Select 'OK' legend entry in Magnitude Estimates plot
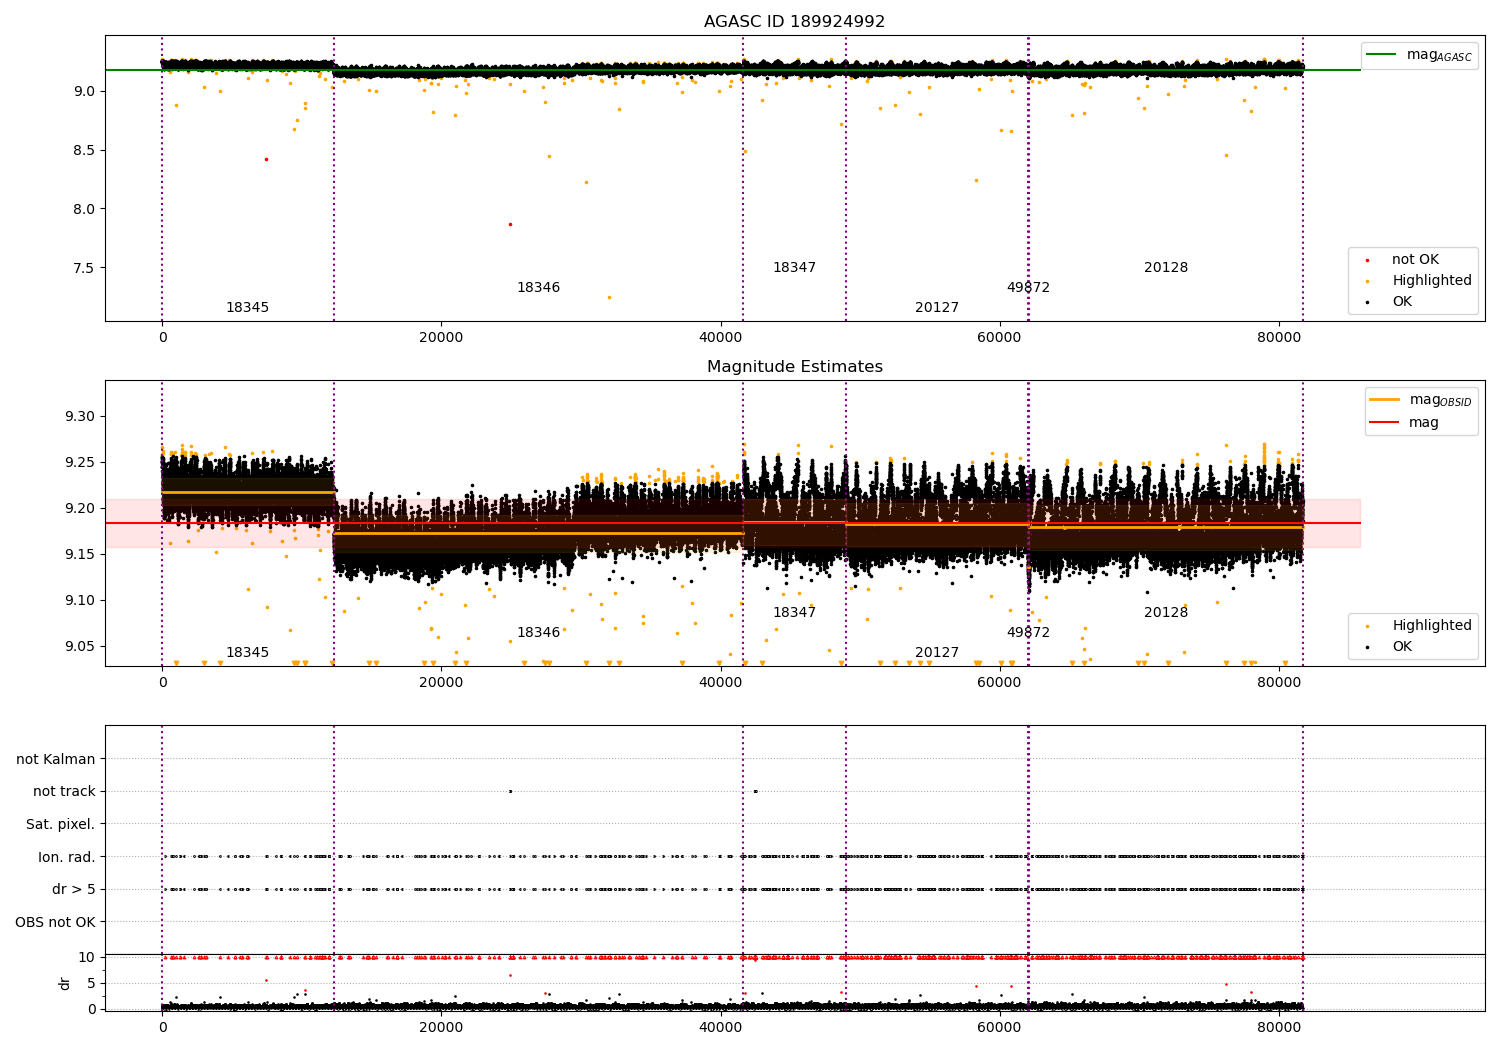Image resolution: width=1500 pixels, height=1050 pixels. 1402,647
